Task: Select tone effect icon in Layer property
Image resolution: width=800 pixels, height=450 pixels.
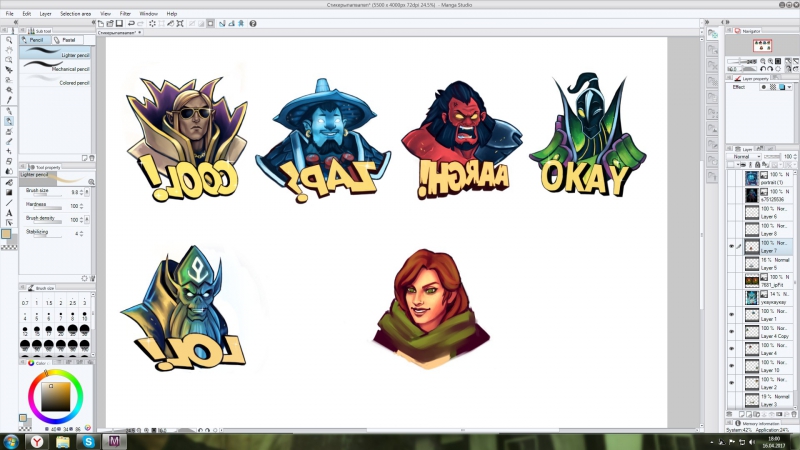Action: pos(772,87)
